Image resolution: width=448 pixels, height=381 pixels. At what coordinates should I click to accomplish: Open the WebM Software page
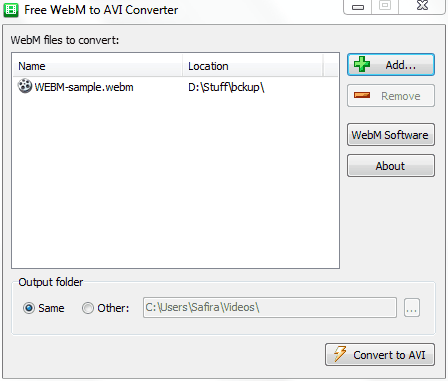click(391, 135)
